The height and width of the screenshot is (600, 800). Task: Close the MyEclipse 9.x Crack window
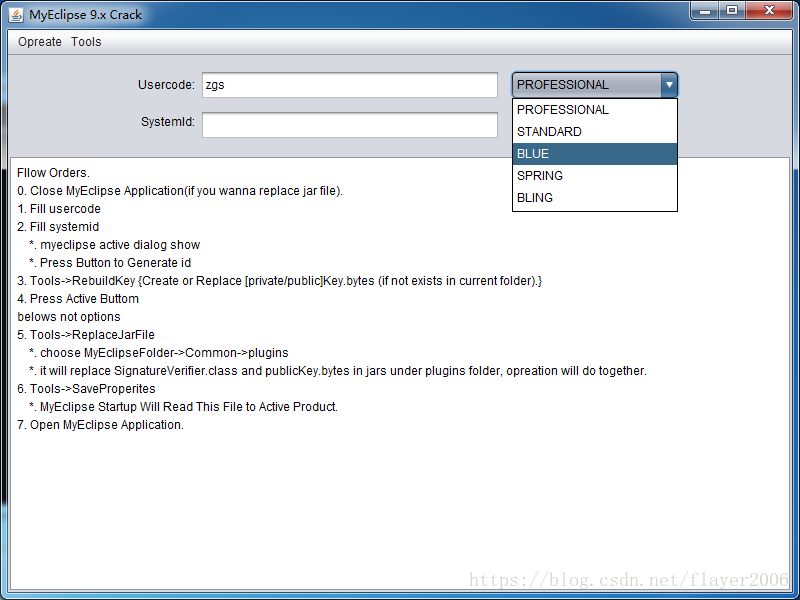pyautogui.click(x=769, y=11)
